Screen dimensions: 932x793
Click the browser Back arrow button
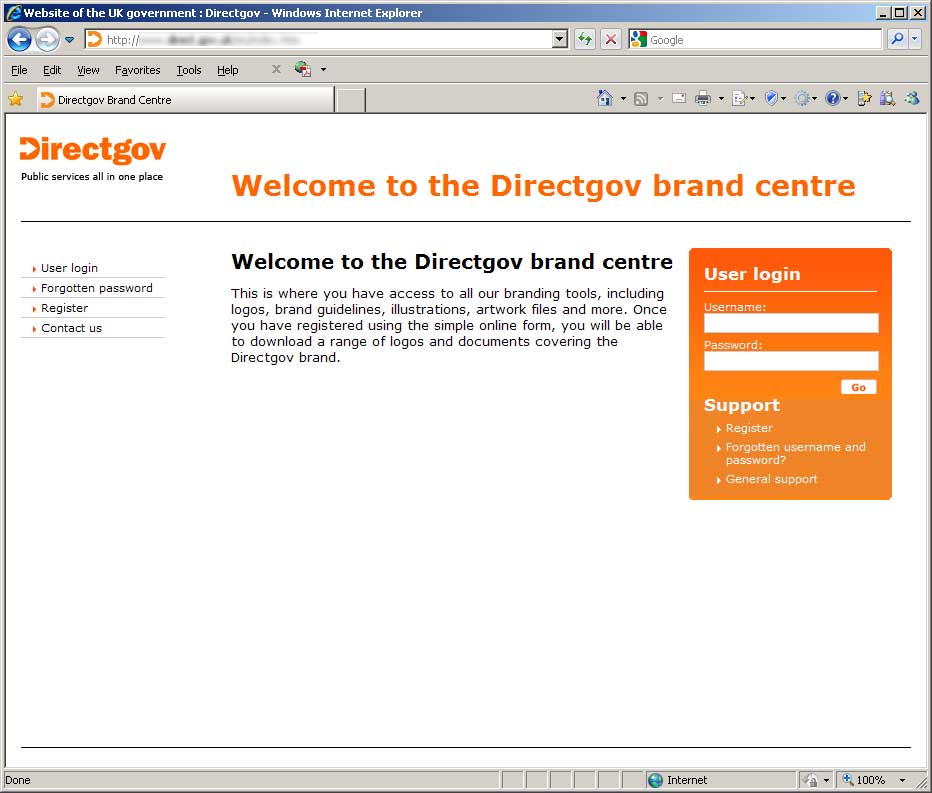[19, 40]
